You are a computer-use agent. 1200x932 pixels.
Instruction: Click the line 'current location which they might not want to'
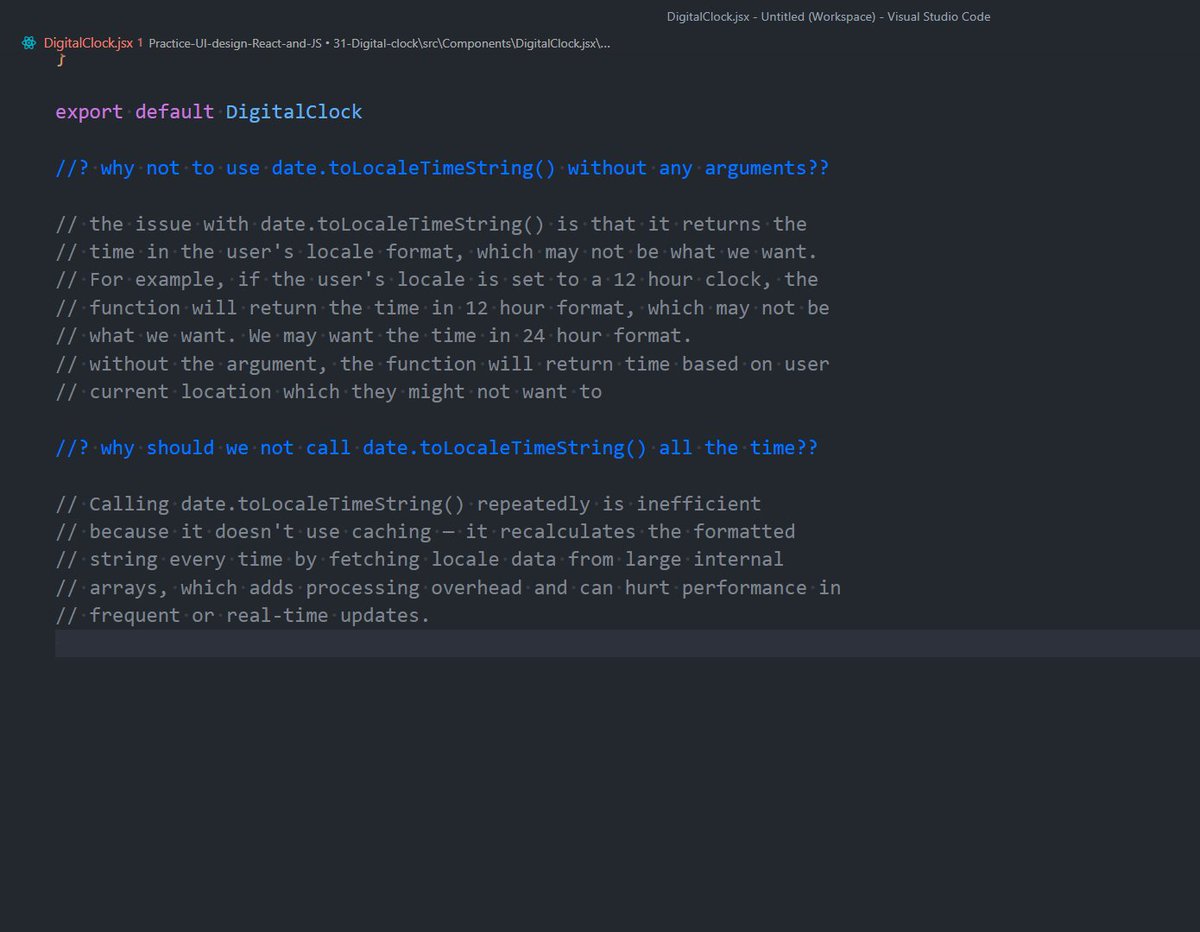pyautogui.click(x=329, y=392)
